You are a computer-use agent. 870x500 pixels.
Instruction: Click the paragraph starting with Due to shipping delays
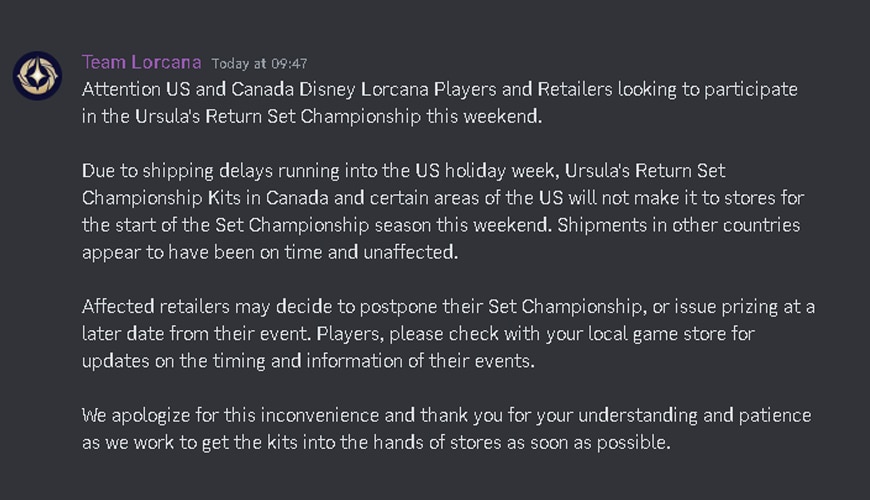443,211
